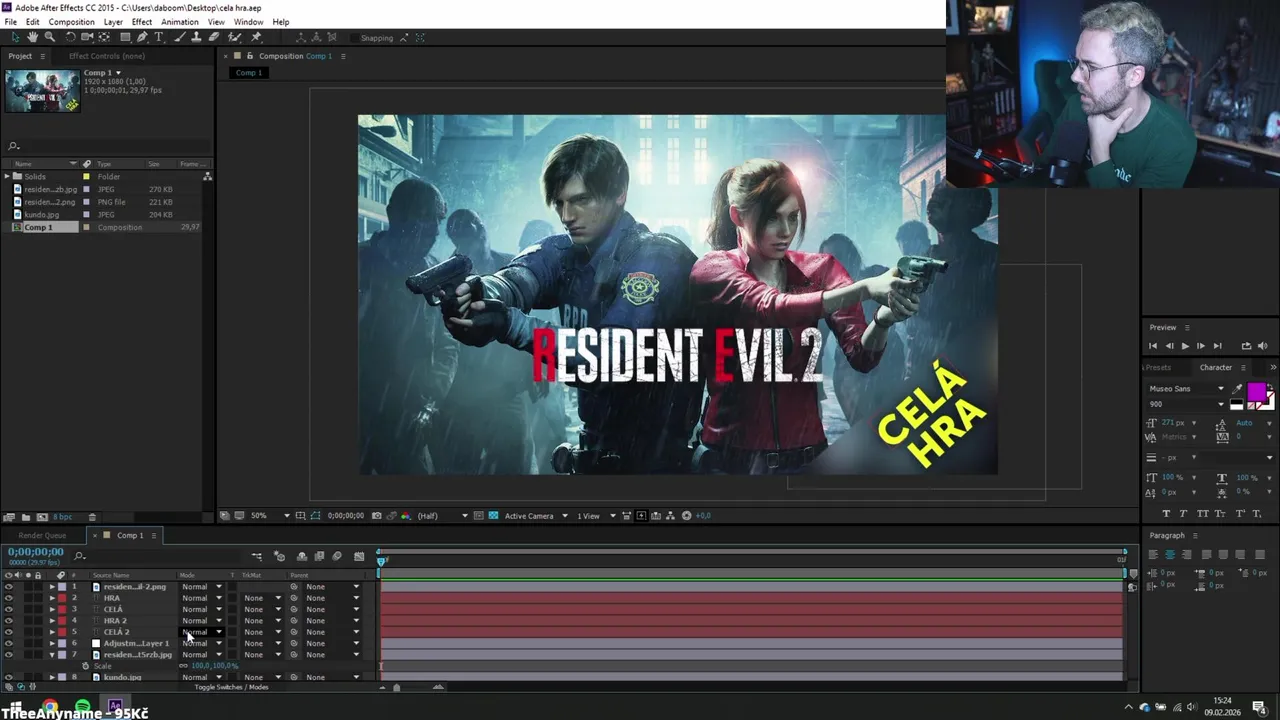Image resolution: width=1280 pixels, height=720 pixels.
Task: Switch to the Effect Controls tab
Action: click(x=106, y=56)
